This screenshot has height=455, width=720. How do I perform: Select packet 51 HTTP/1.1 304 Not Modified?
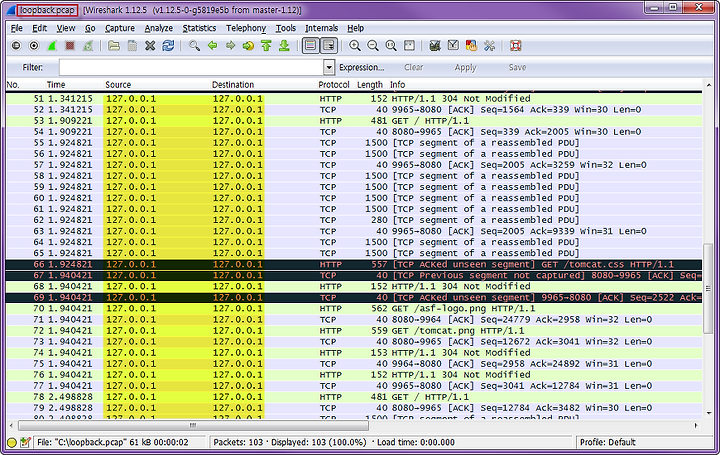[x=354, y=99]
